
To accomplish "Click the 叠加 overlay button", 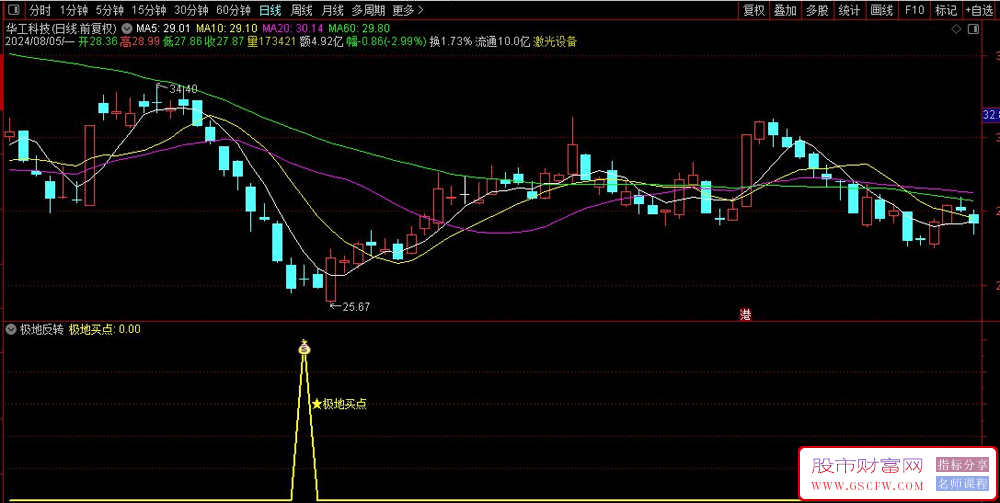I will click(x=785, y=10).
